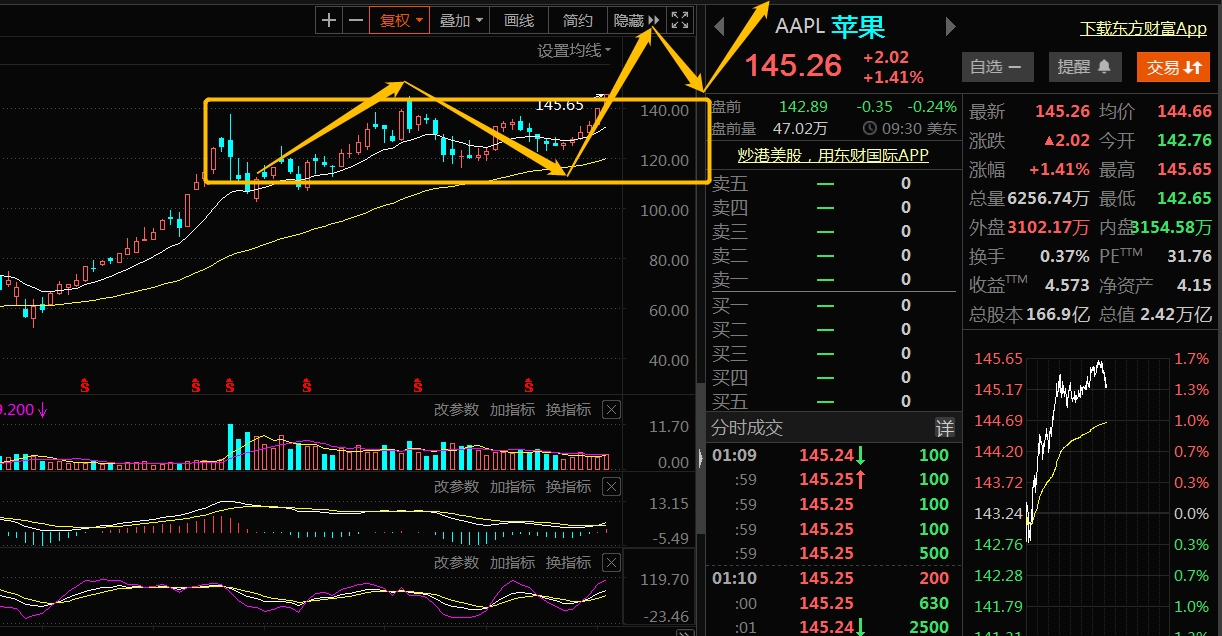1222x636 pixels.
Task: Close the volume indicator panel
Action: (x=612, y=410)
